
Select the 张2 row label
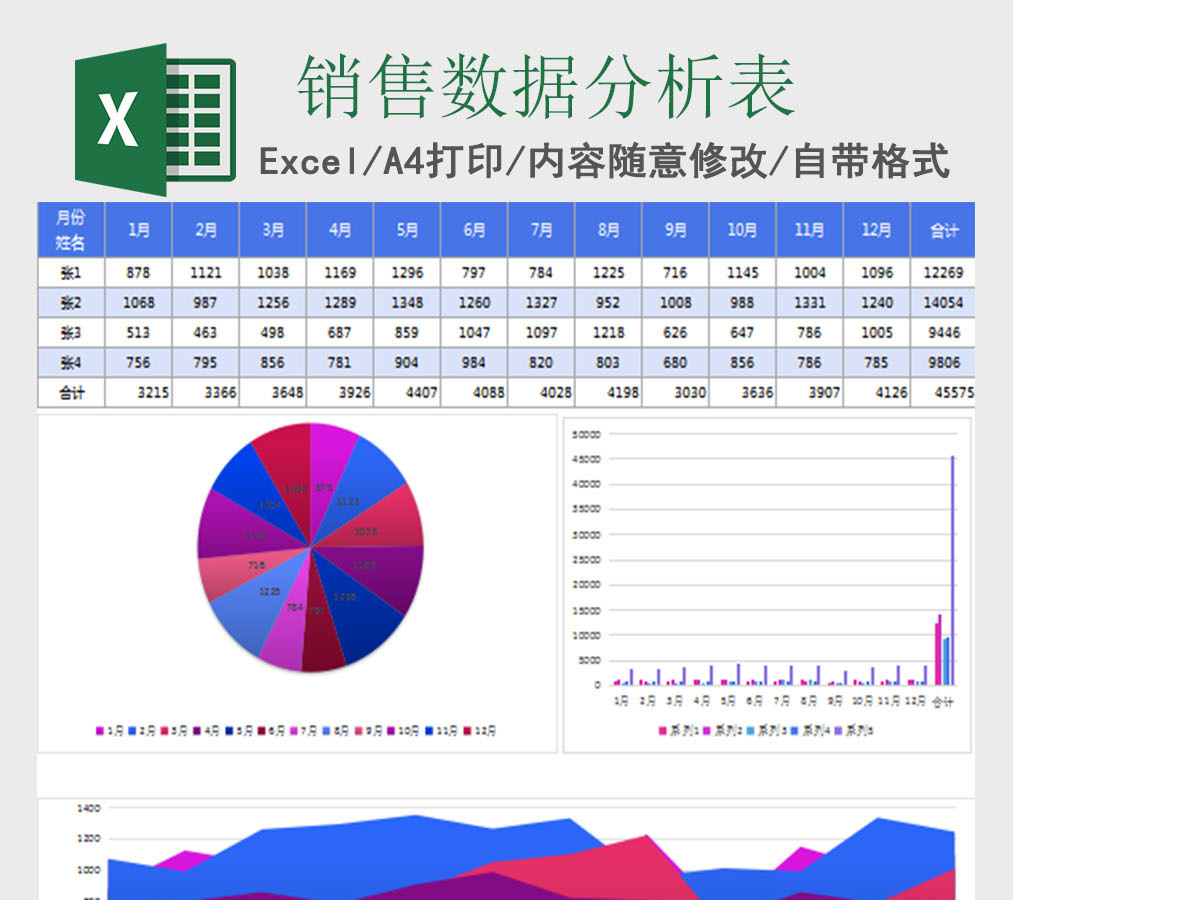[x=70, y=303]
